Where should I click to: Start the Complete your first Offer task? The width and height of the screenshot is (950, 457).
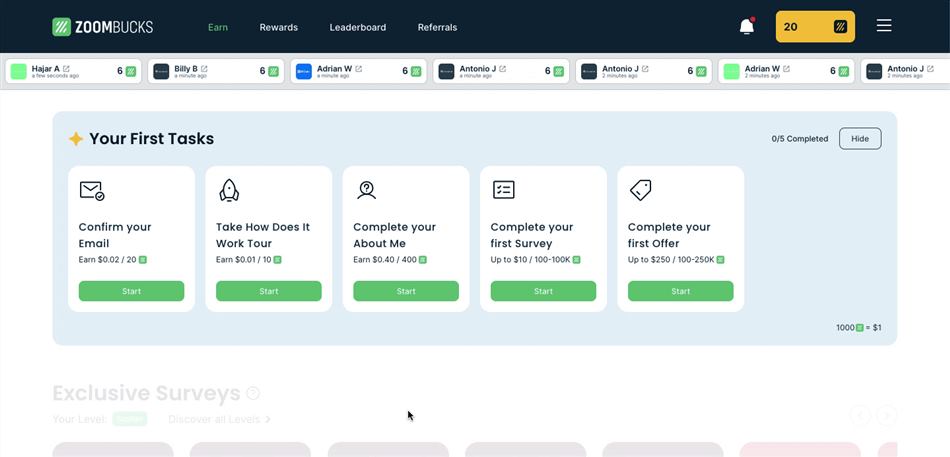tap(680, 291)
